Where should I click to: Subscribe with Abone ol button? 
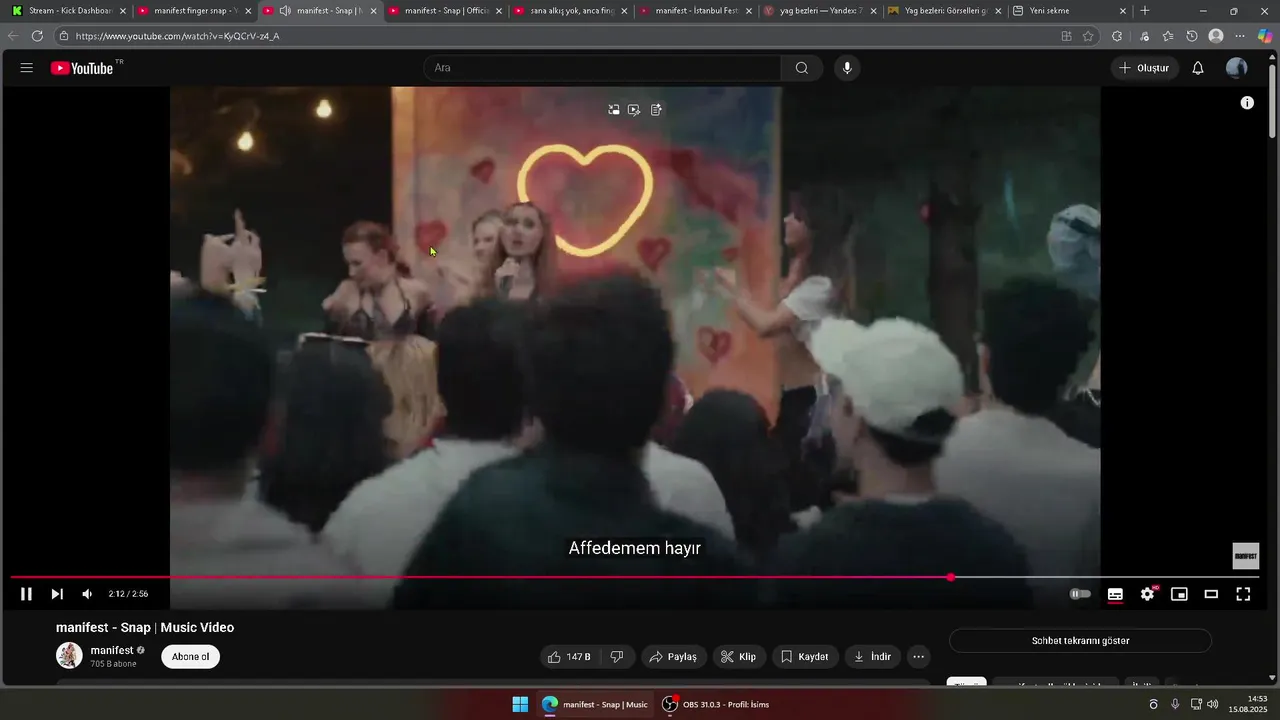190,657
